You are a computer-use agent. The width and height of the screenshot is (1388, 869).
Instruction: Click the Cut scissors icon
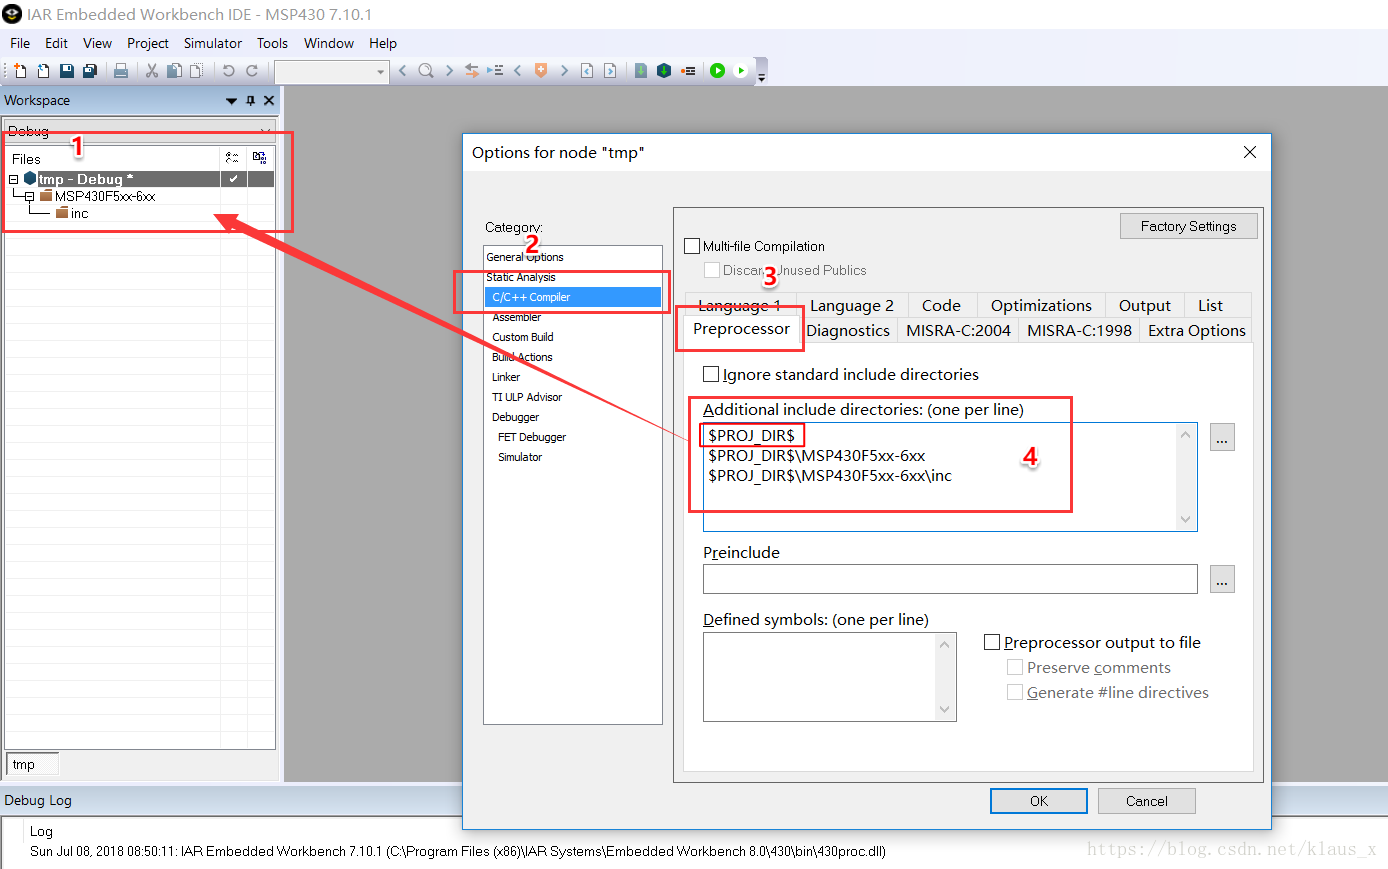coord(152,71)
